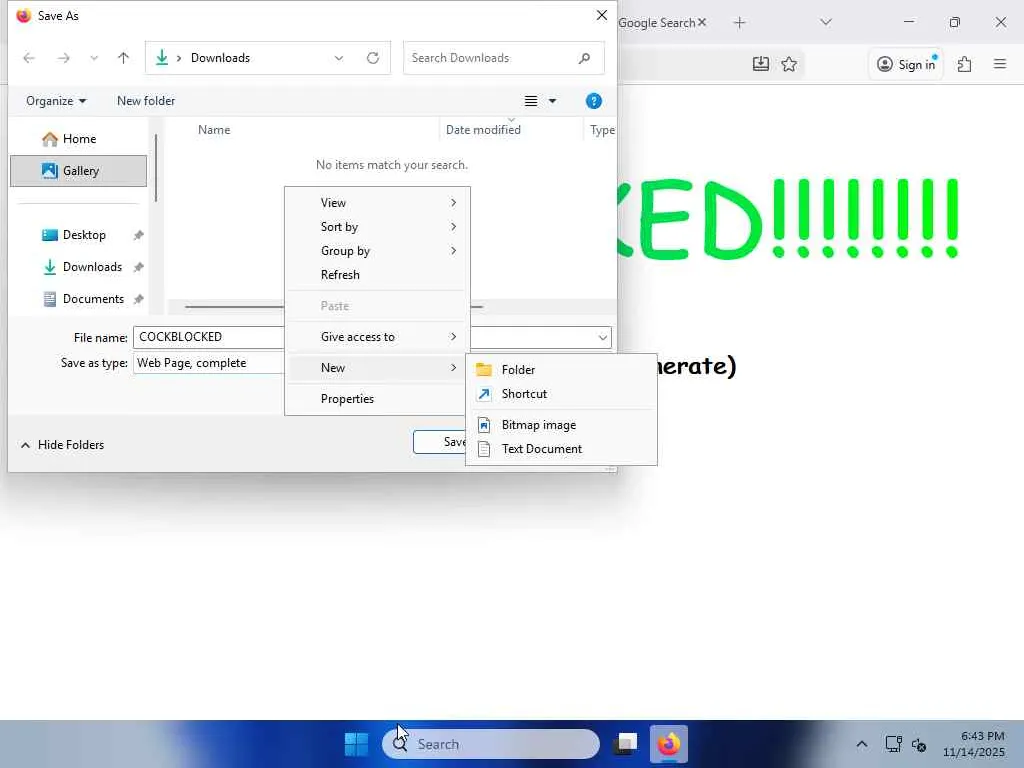Open a new tab in Firefox
1024x768 pixels.
pos(739,23)
